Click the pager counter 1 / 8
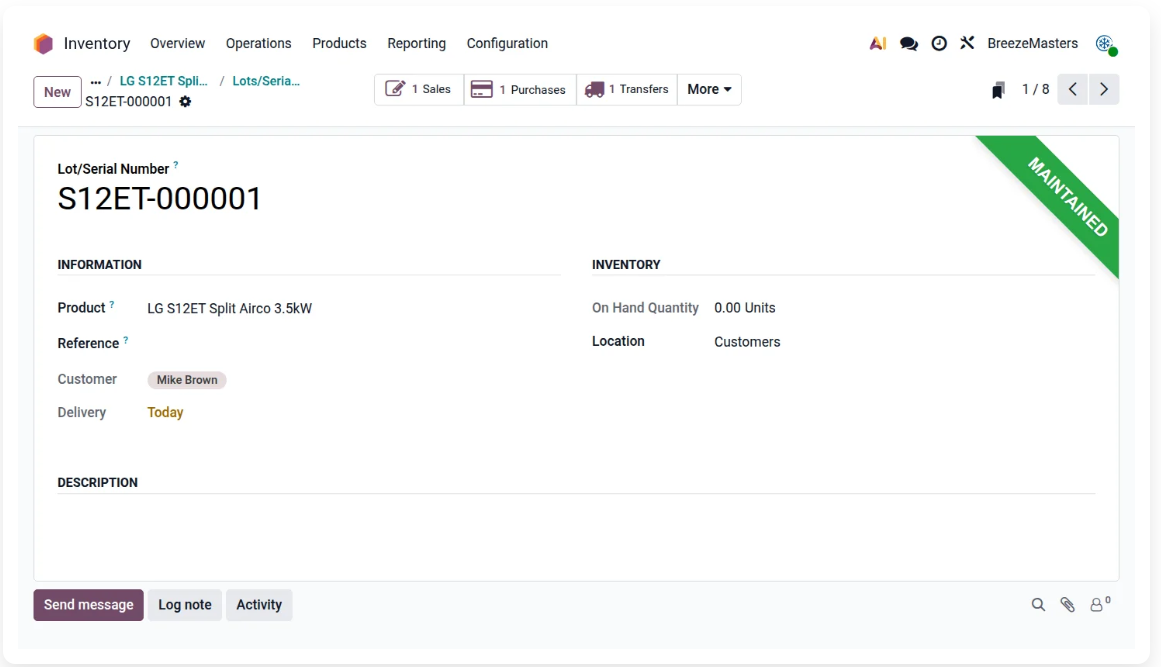This screenshot has height=667, width=1161. point(1035,90)
